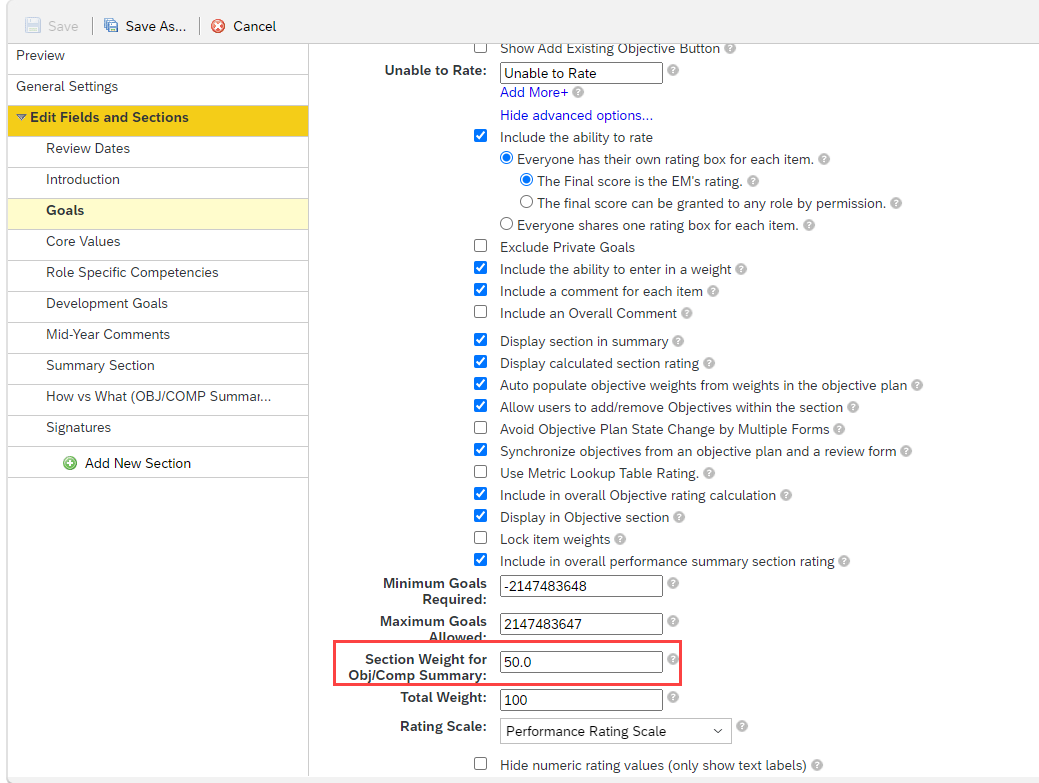Open help for Display in Objective section

pyautogui.click(x=679, y=517)
